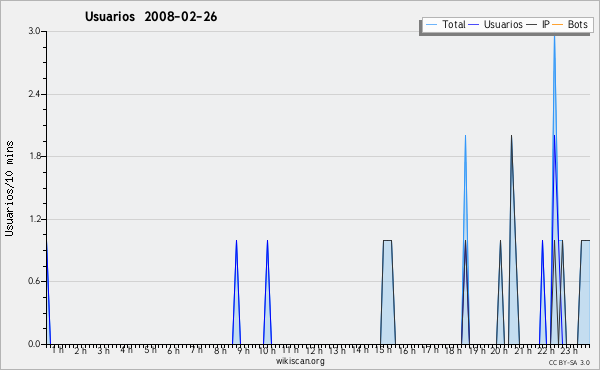Image resolution: width=600 pixels, height=370 pixels.
Task: Click the '15 h' x-axis label
Action: pyautogui.click(x=383, y=350)
